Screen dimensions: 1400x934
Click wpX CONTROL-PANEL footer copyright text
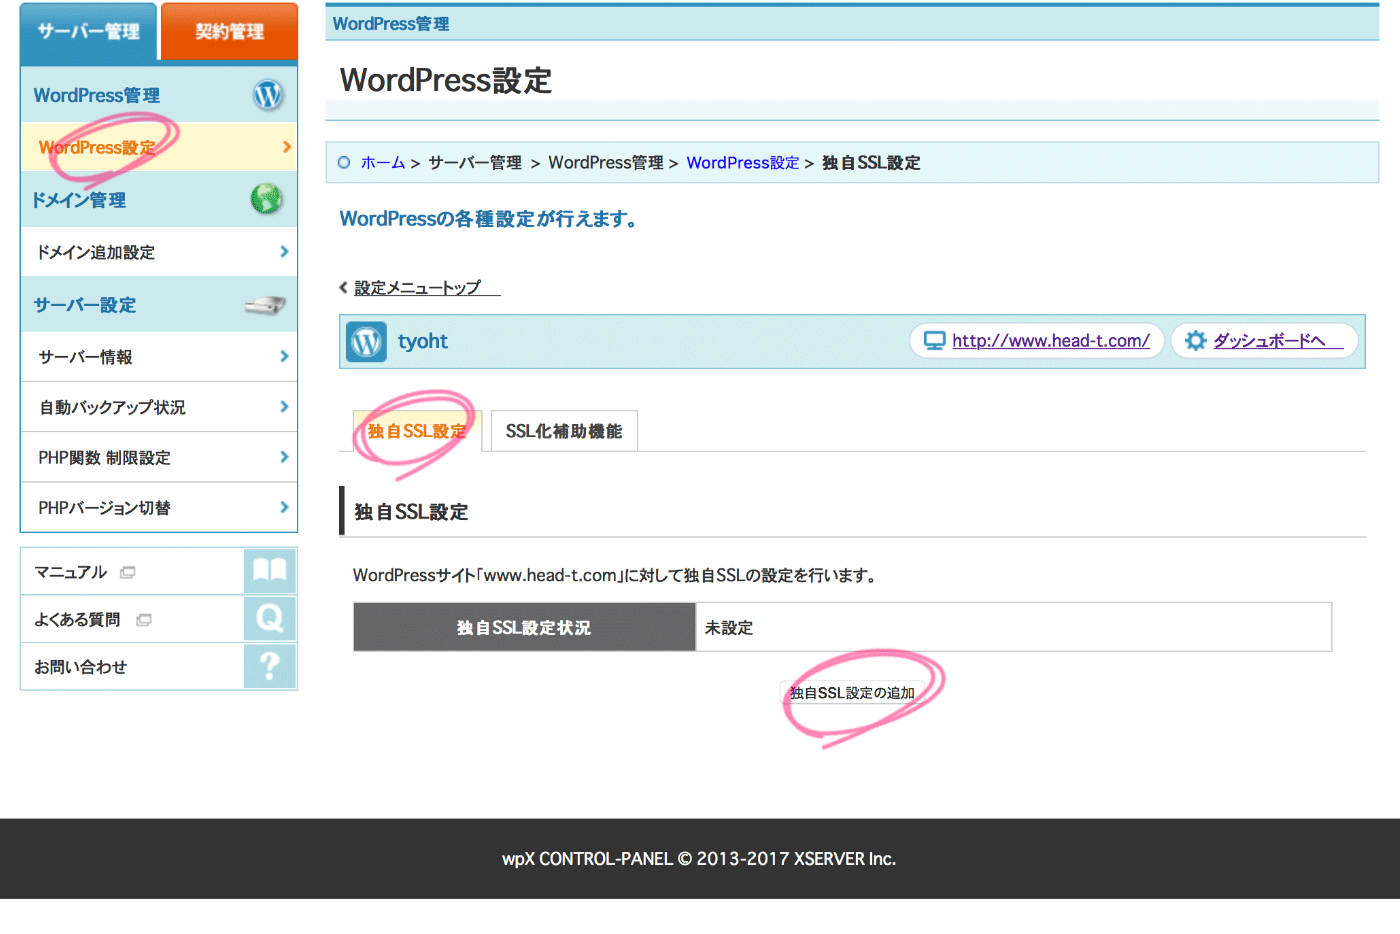click(699, 859)
